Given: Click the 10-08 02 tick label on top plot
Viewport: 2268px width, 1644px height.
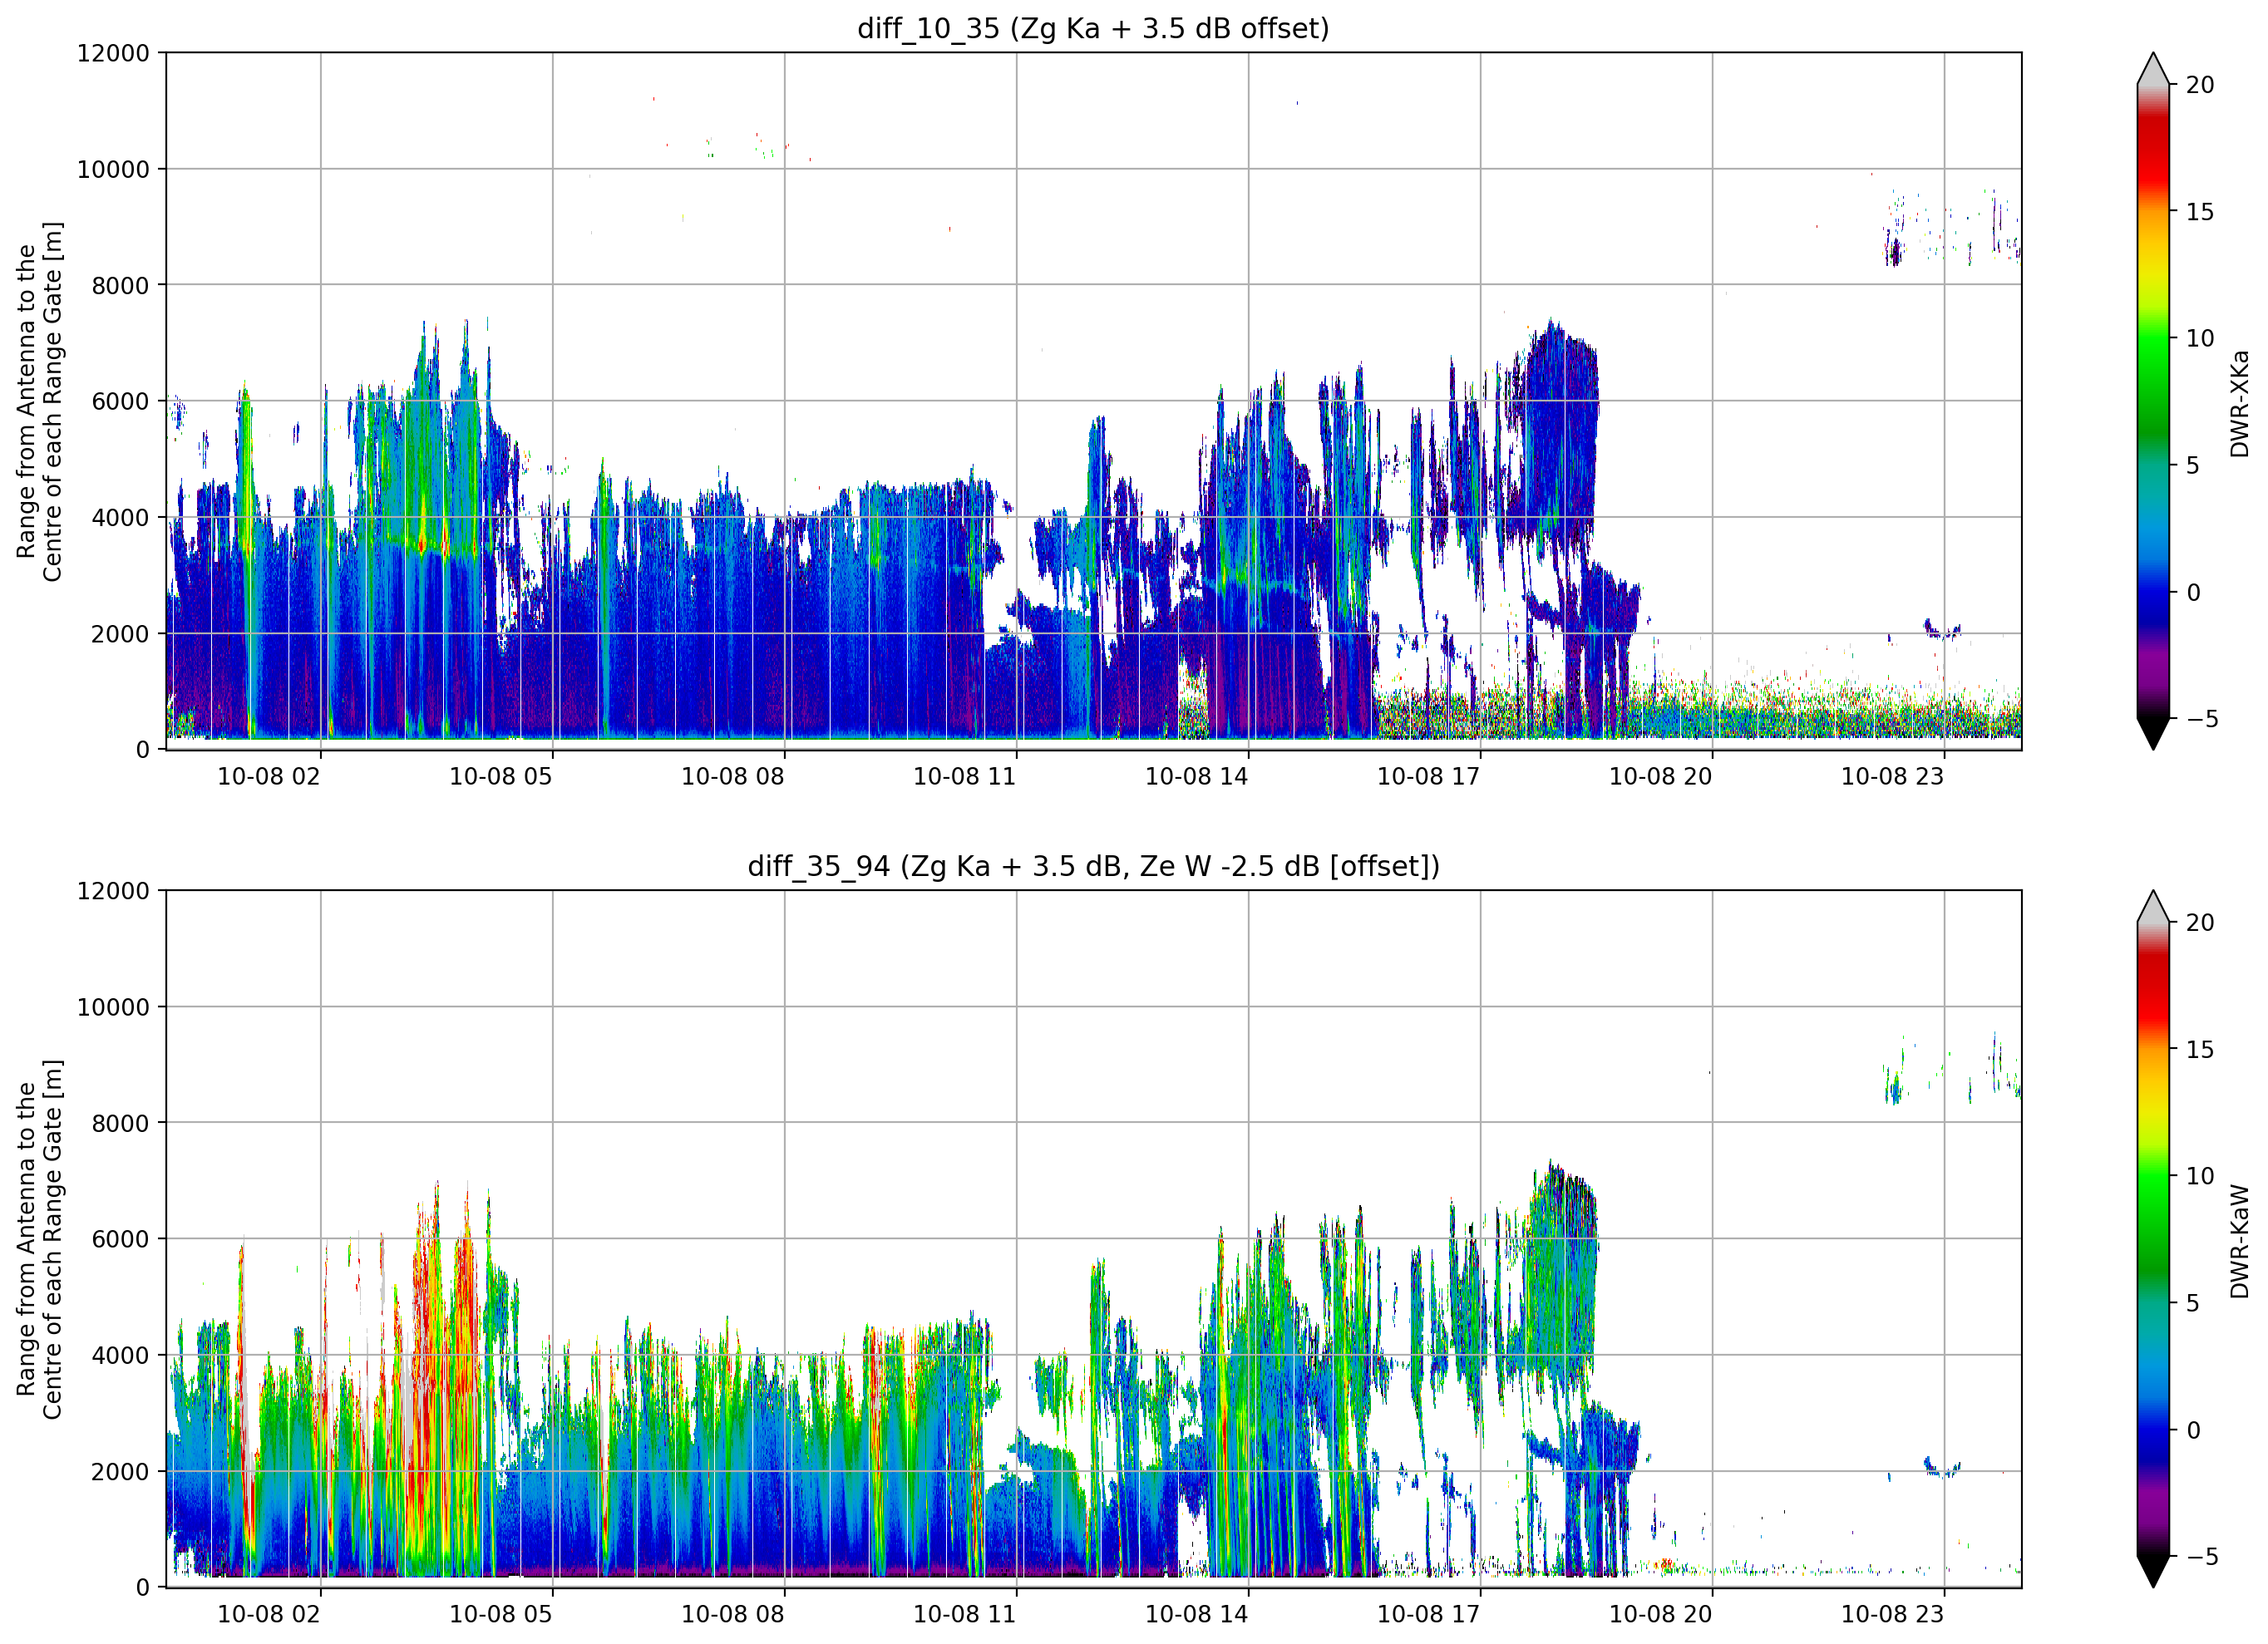Looking at the screenshot, I should [x=269, y=777].
